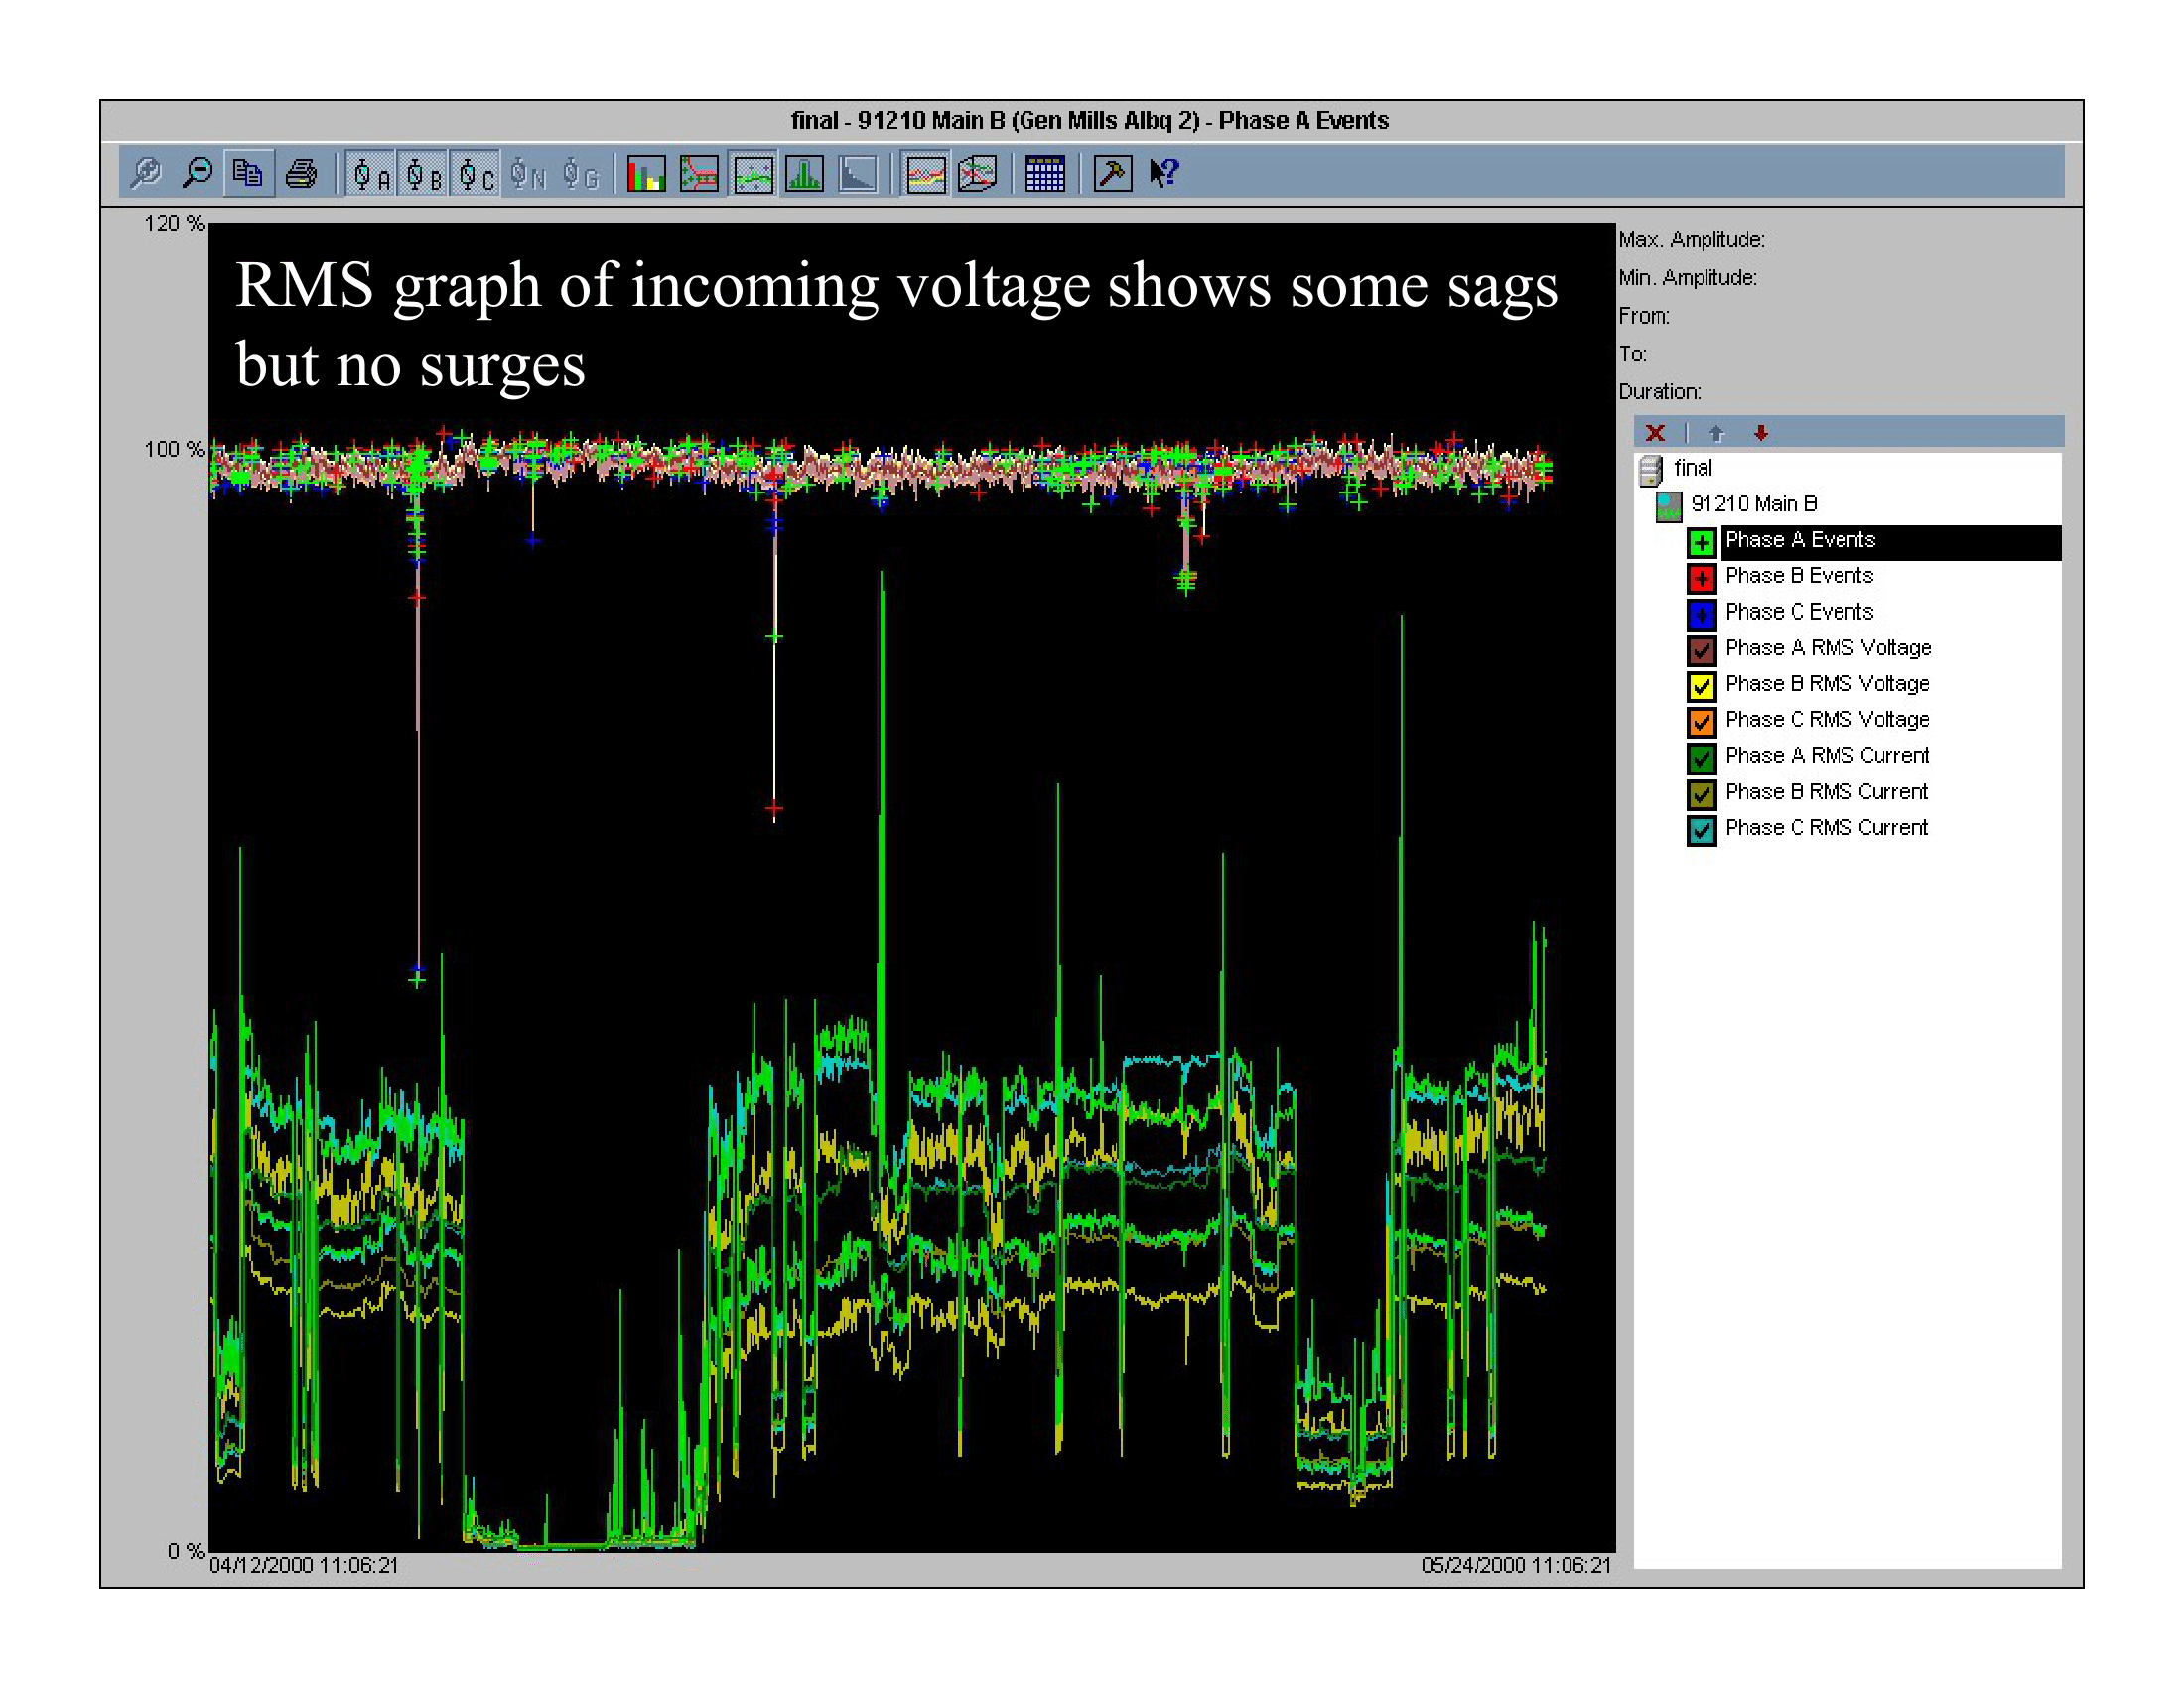Click the printer icon
The image size is (2184, 1688).
[x=301, y=173]
